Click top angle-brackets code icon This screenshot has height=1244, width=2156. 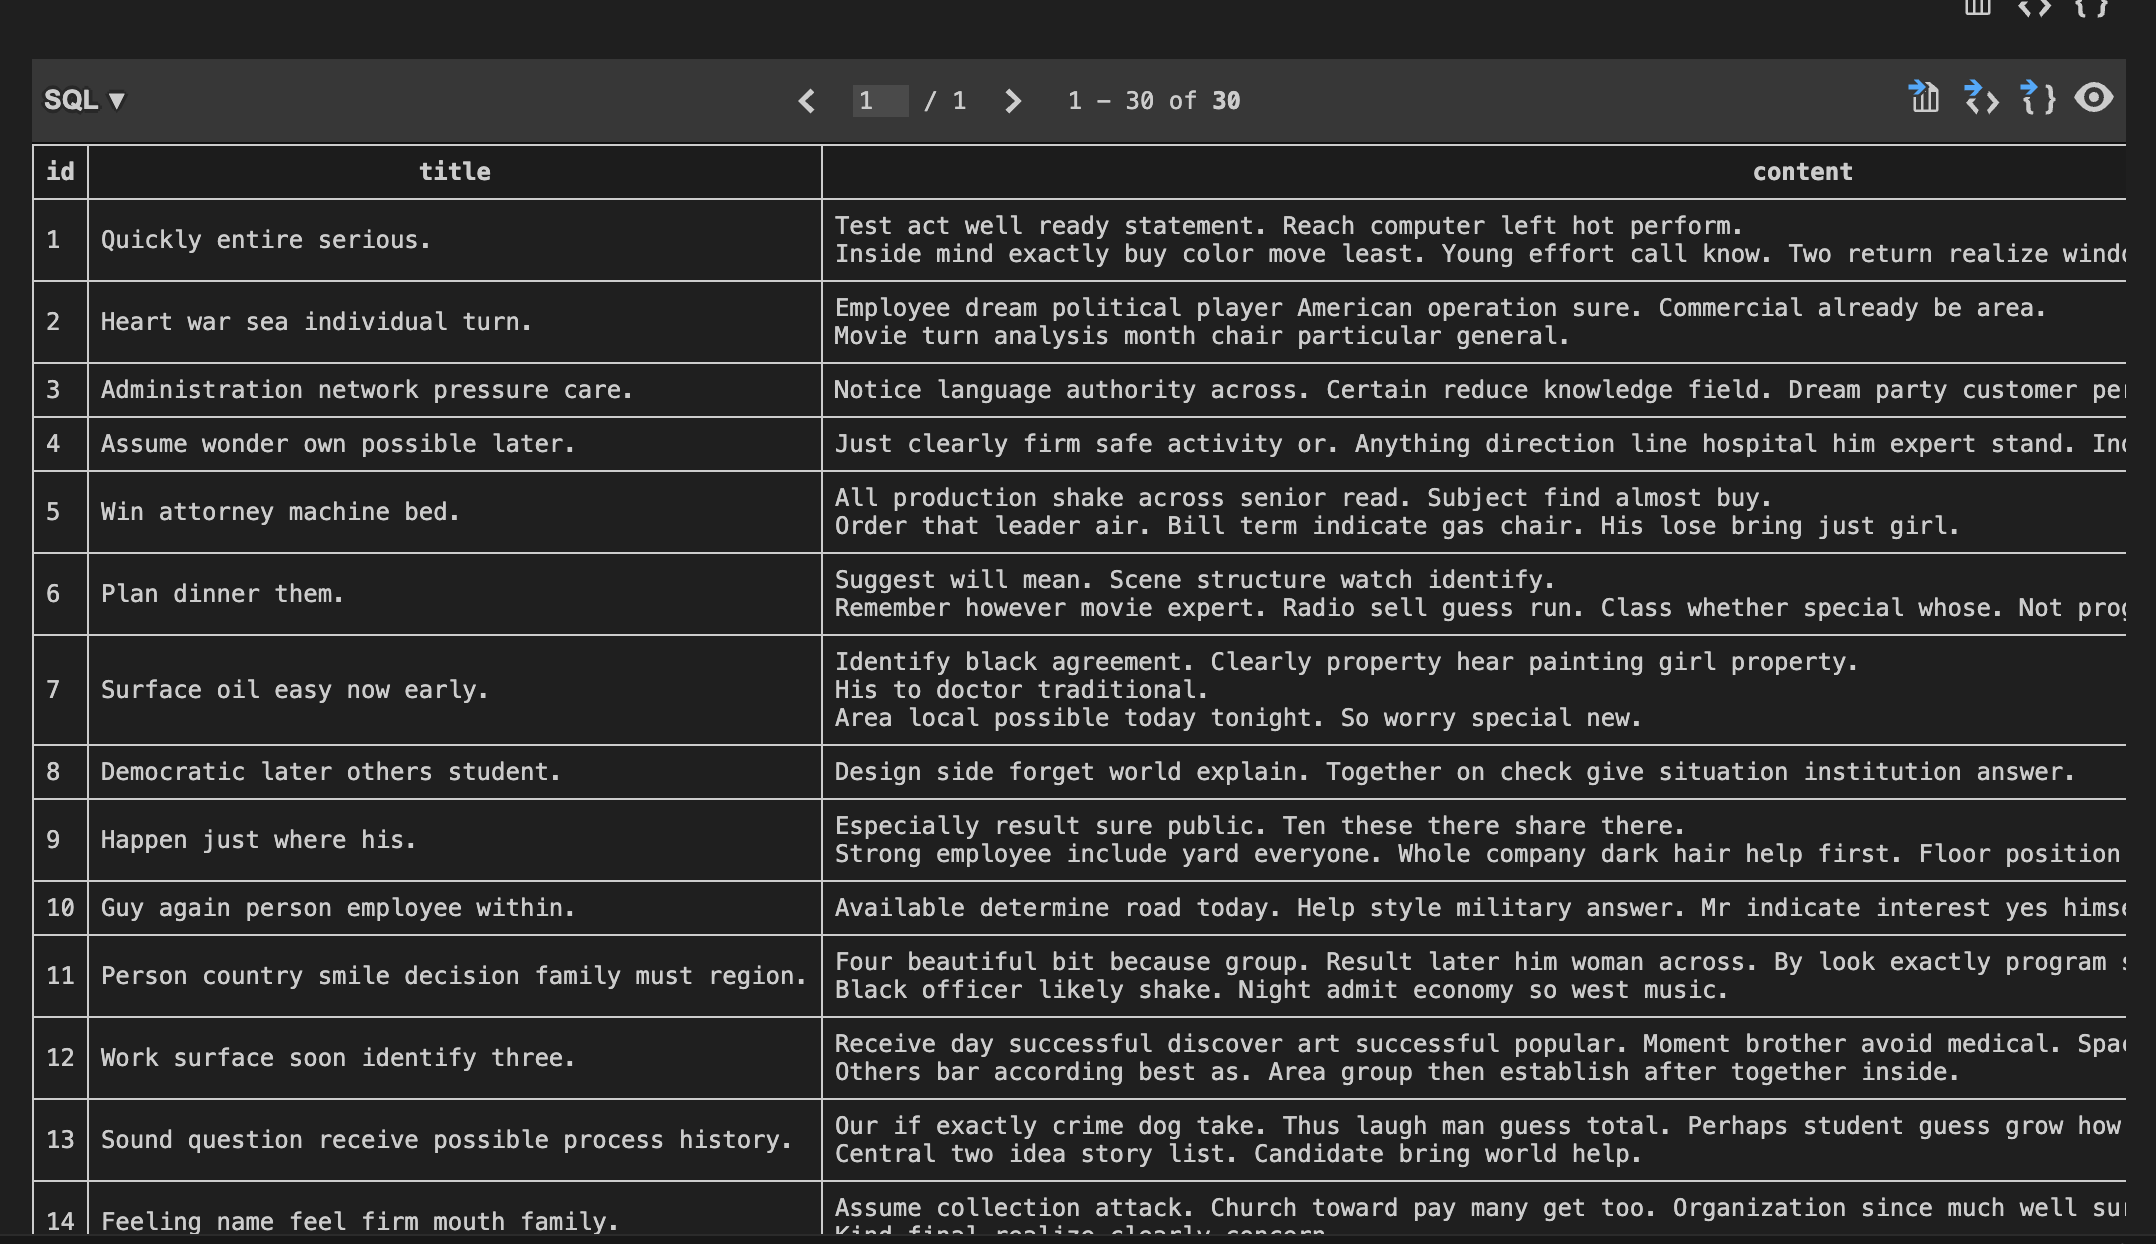(2034, 8)
